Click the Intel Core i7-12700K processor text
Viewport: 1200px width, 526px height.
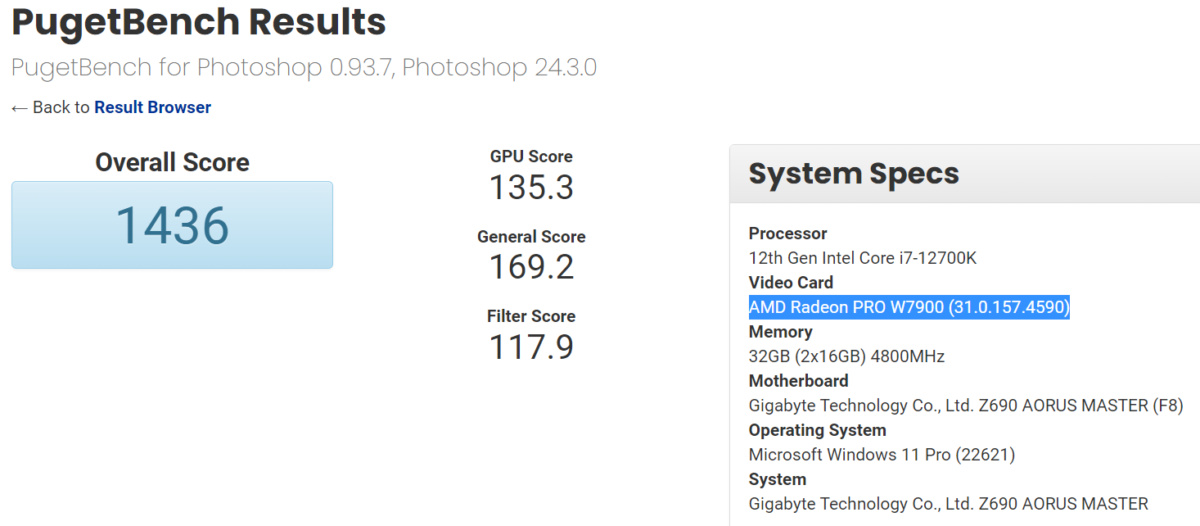862,258
